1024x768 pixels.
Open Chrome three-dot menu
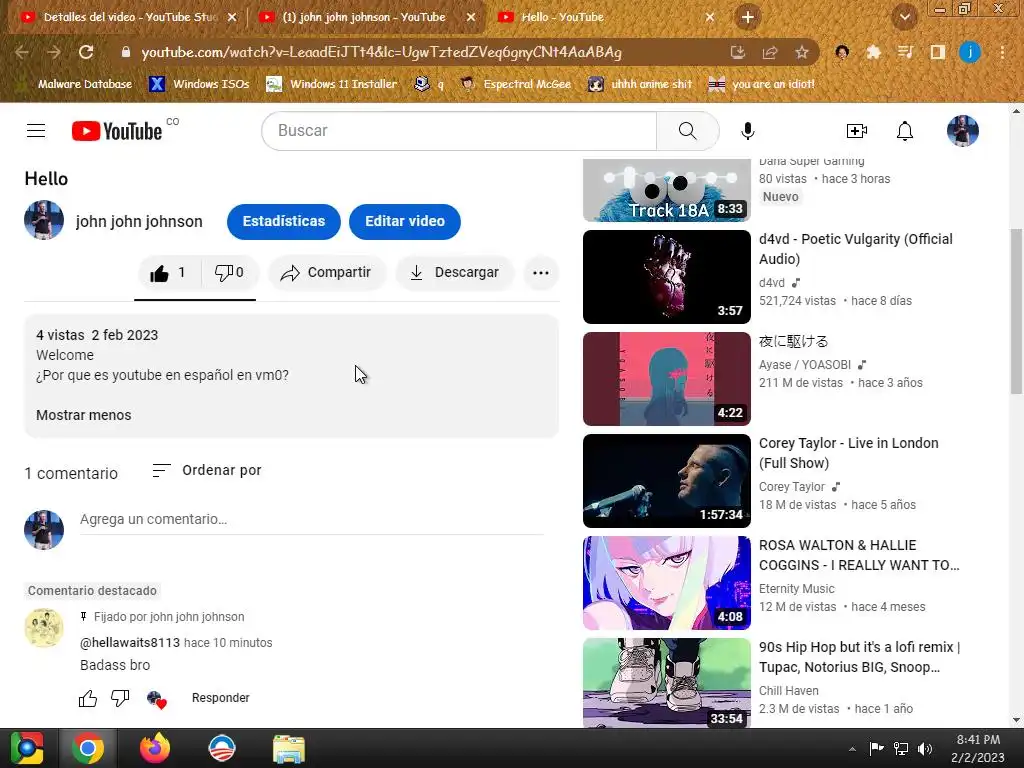[1002, 52]
